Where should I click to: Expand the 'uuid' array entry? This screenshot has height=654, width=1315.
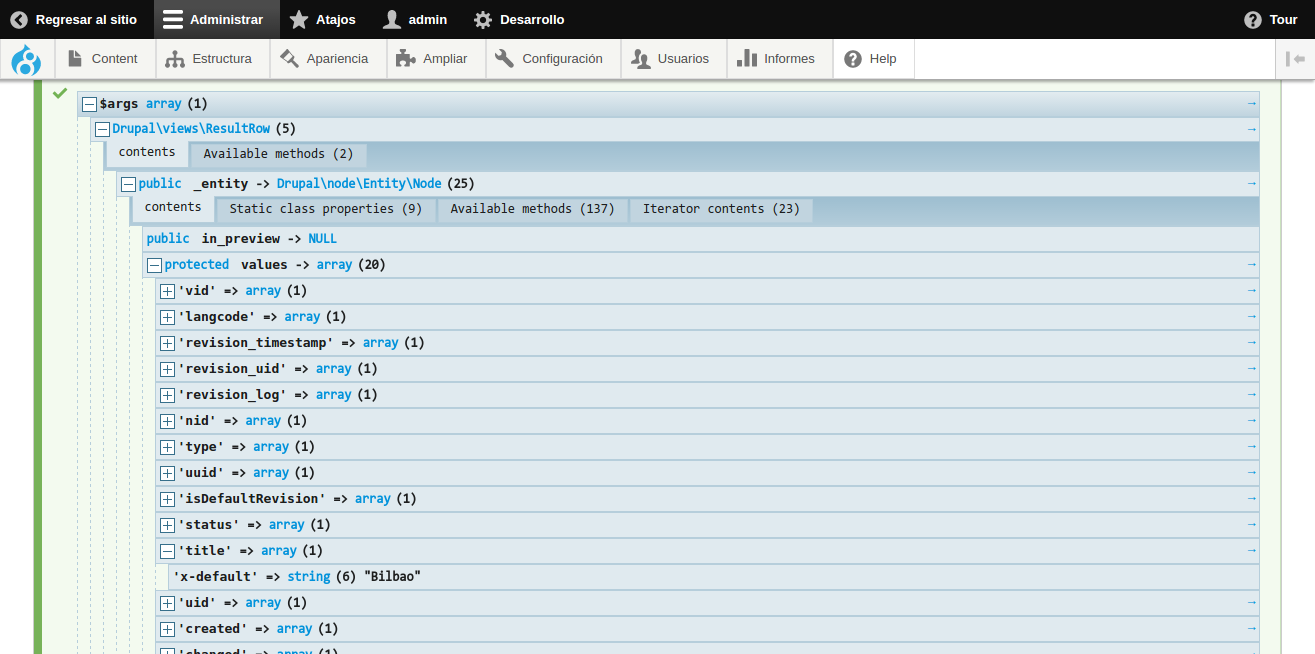[167, 473]
